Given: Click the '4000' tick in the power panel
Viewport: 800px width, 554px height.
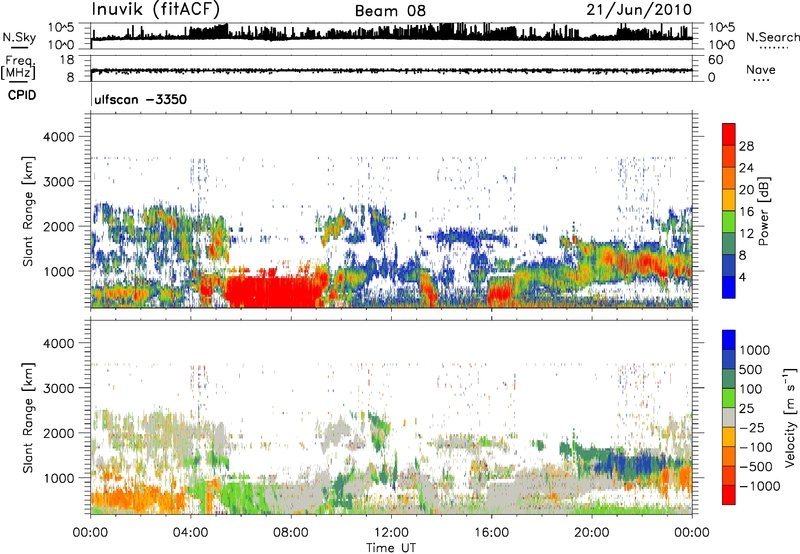Looking at the screenshot, I should (58, 137).
